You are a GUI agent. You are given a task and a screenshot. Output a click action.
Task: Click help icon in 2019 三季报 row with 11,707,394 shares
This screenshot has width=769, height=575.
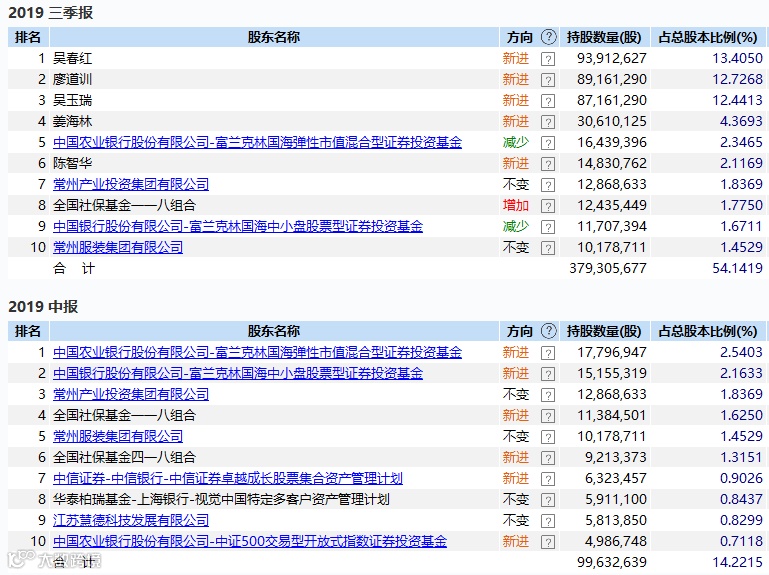pos(548,227)
